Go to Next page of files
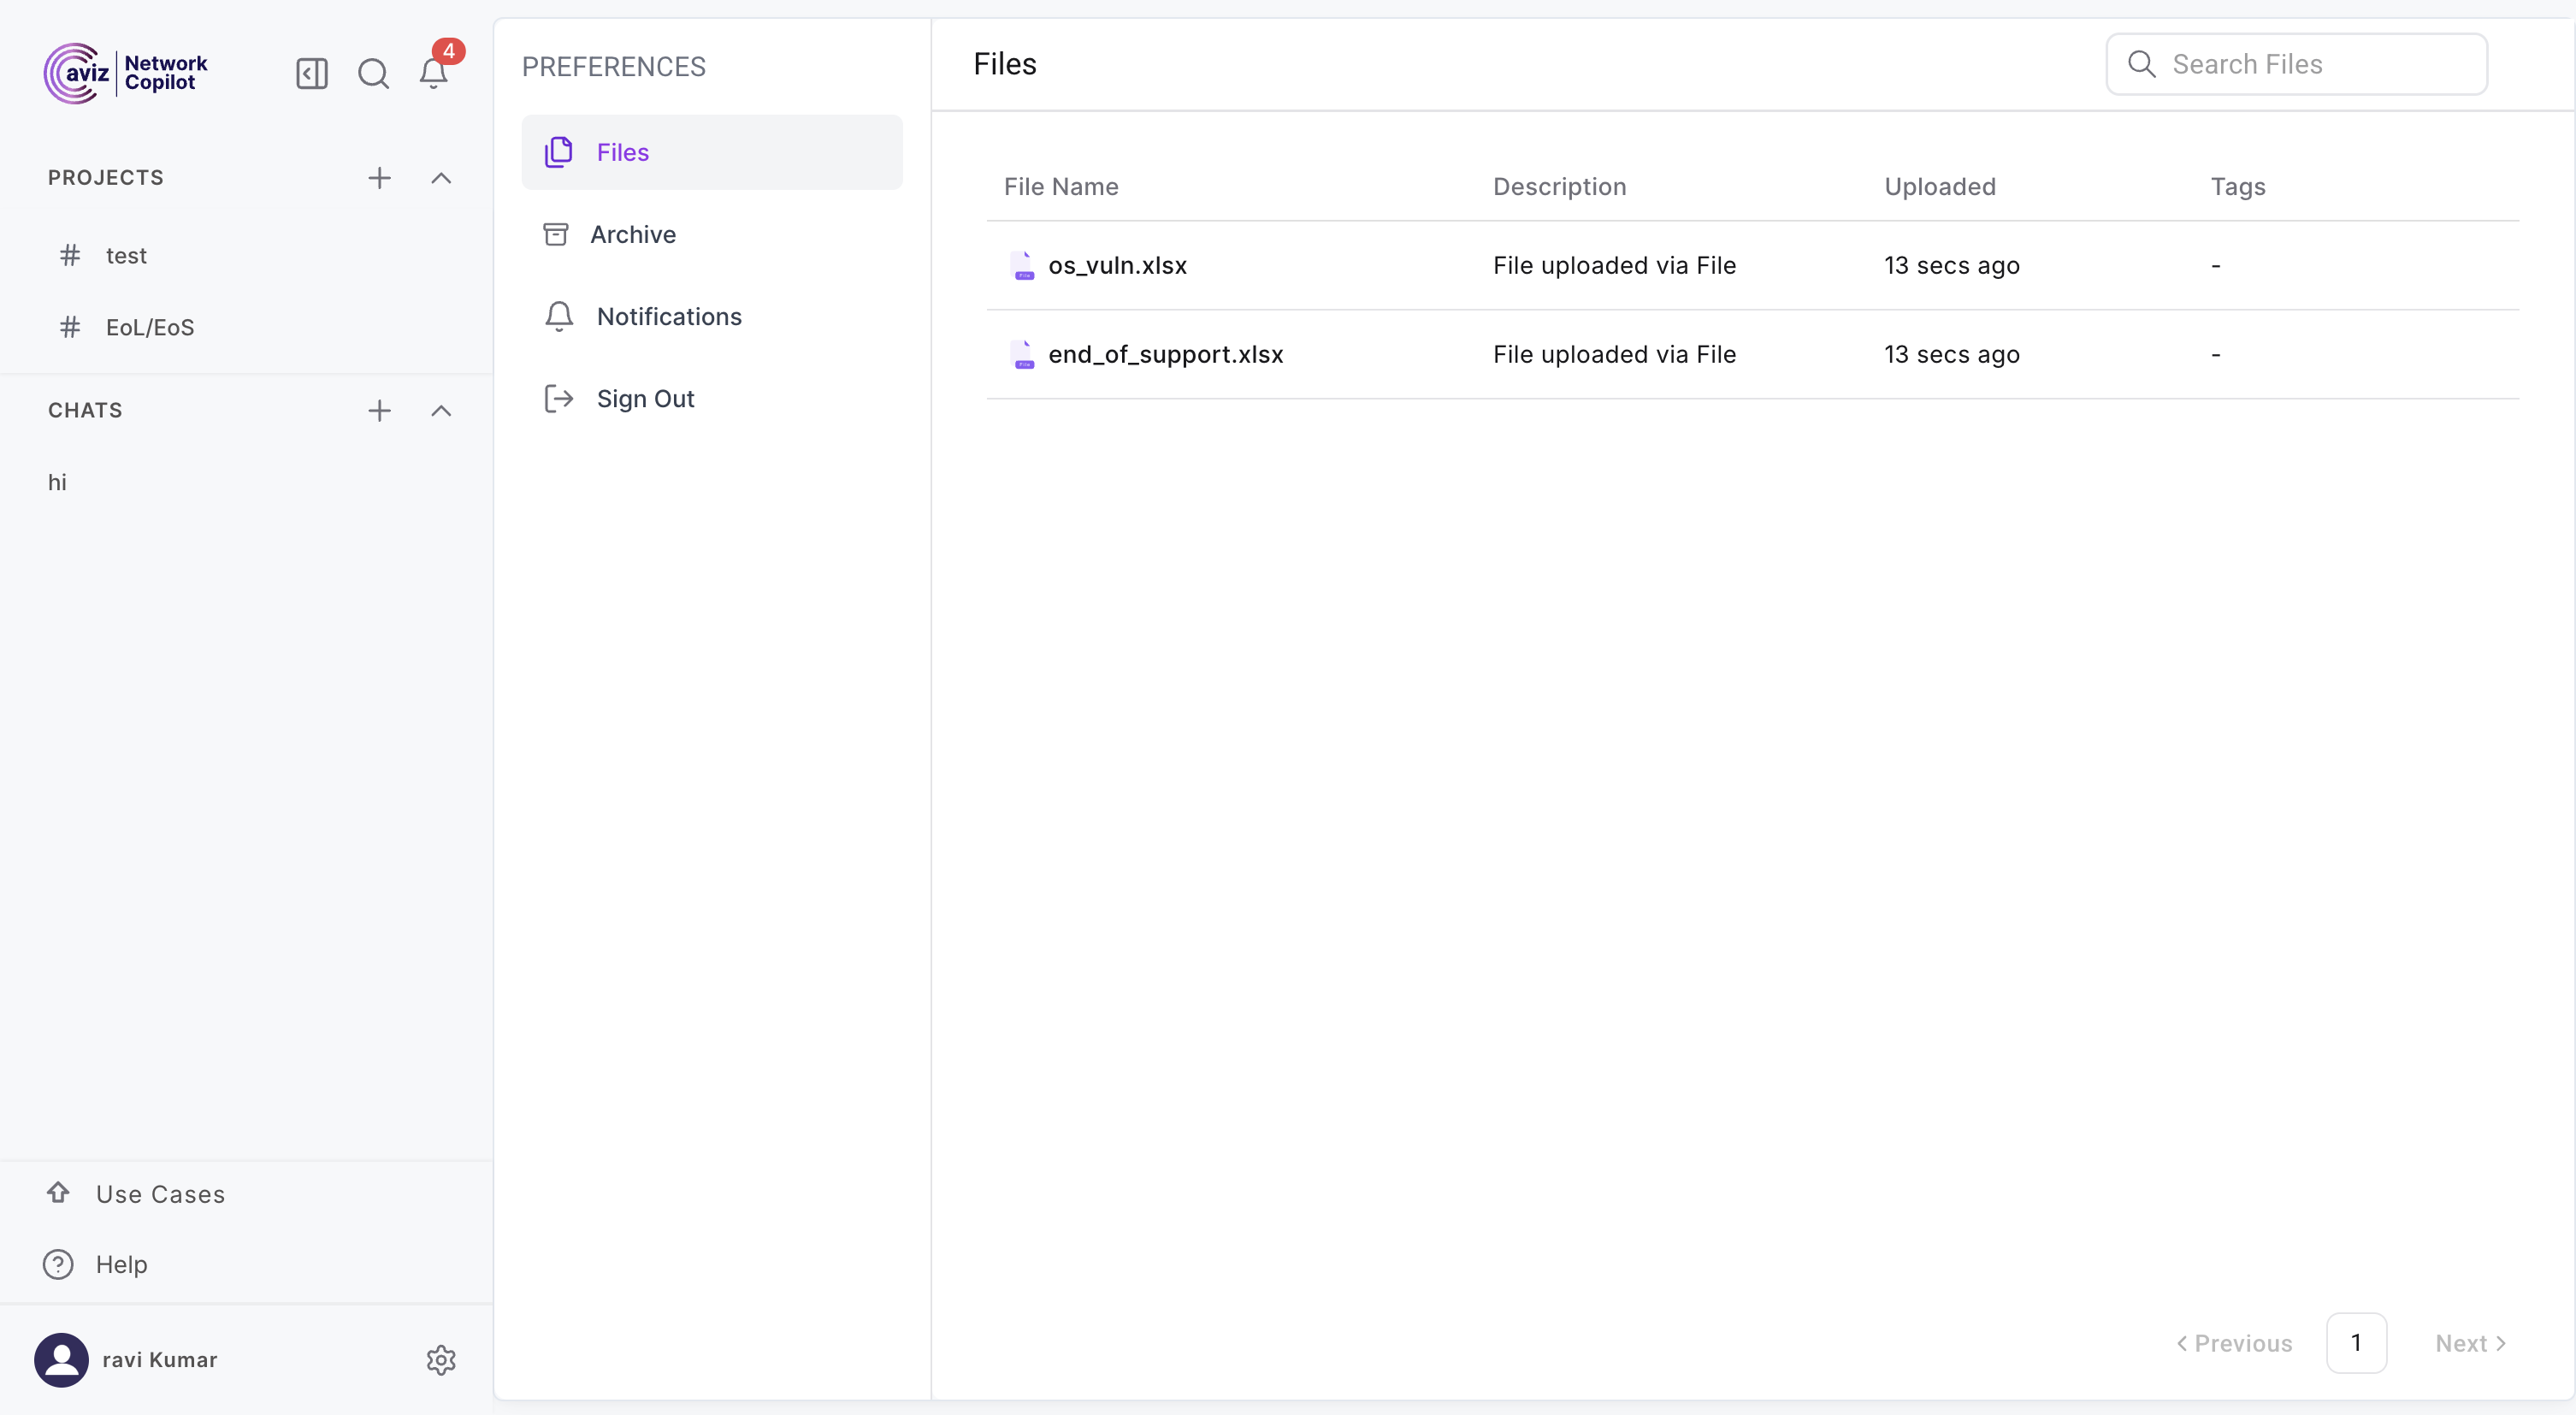 tap(2470, 1343)
